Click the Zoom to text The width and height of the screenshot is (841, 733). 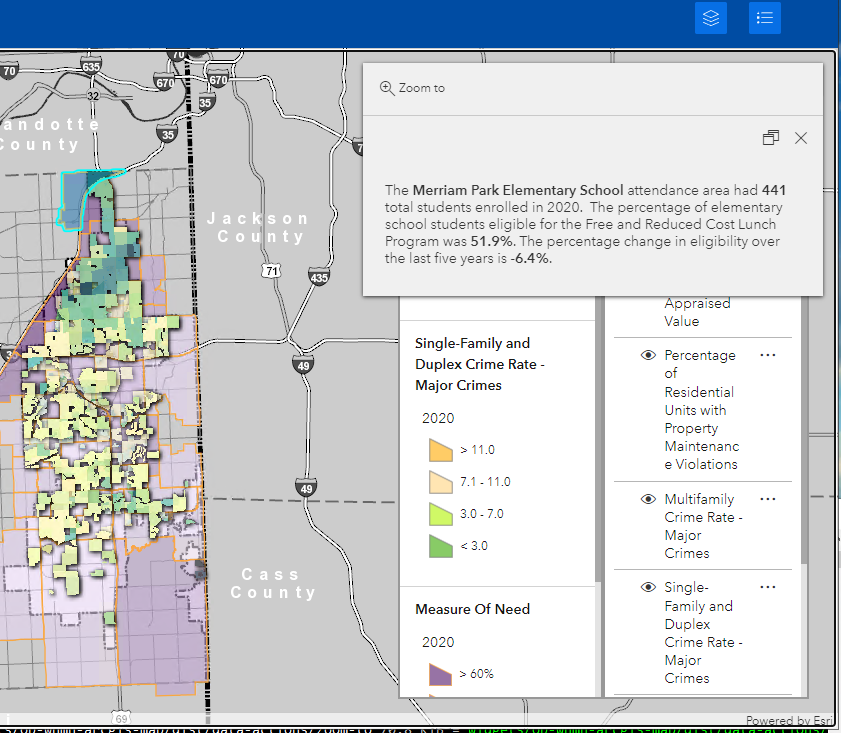point(421,88)
